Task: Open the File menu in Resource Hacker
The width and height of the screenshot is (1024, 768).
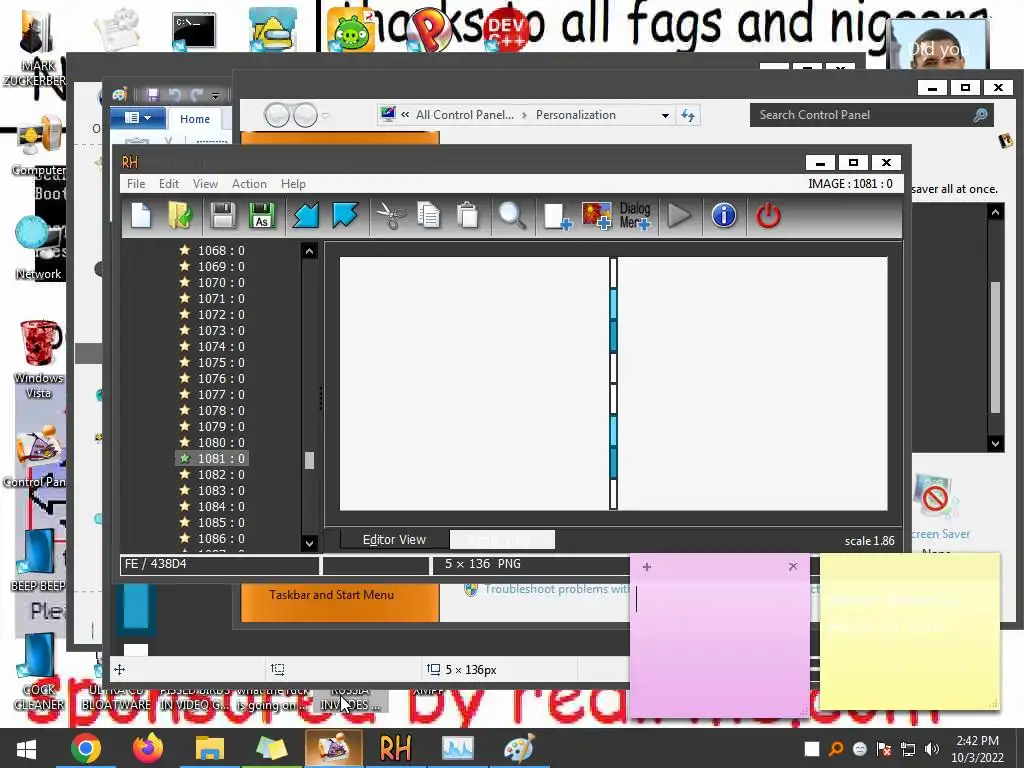Action: point(136,184)
